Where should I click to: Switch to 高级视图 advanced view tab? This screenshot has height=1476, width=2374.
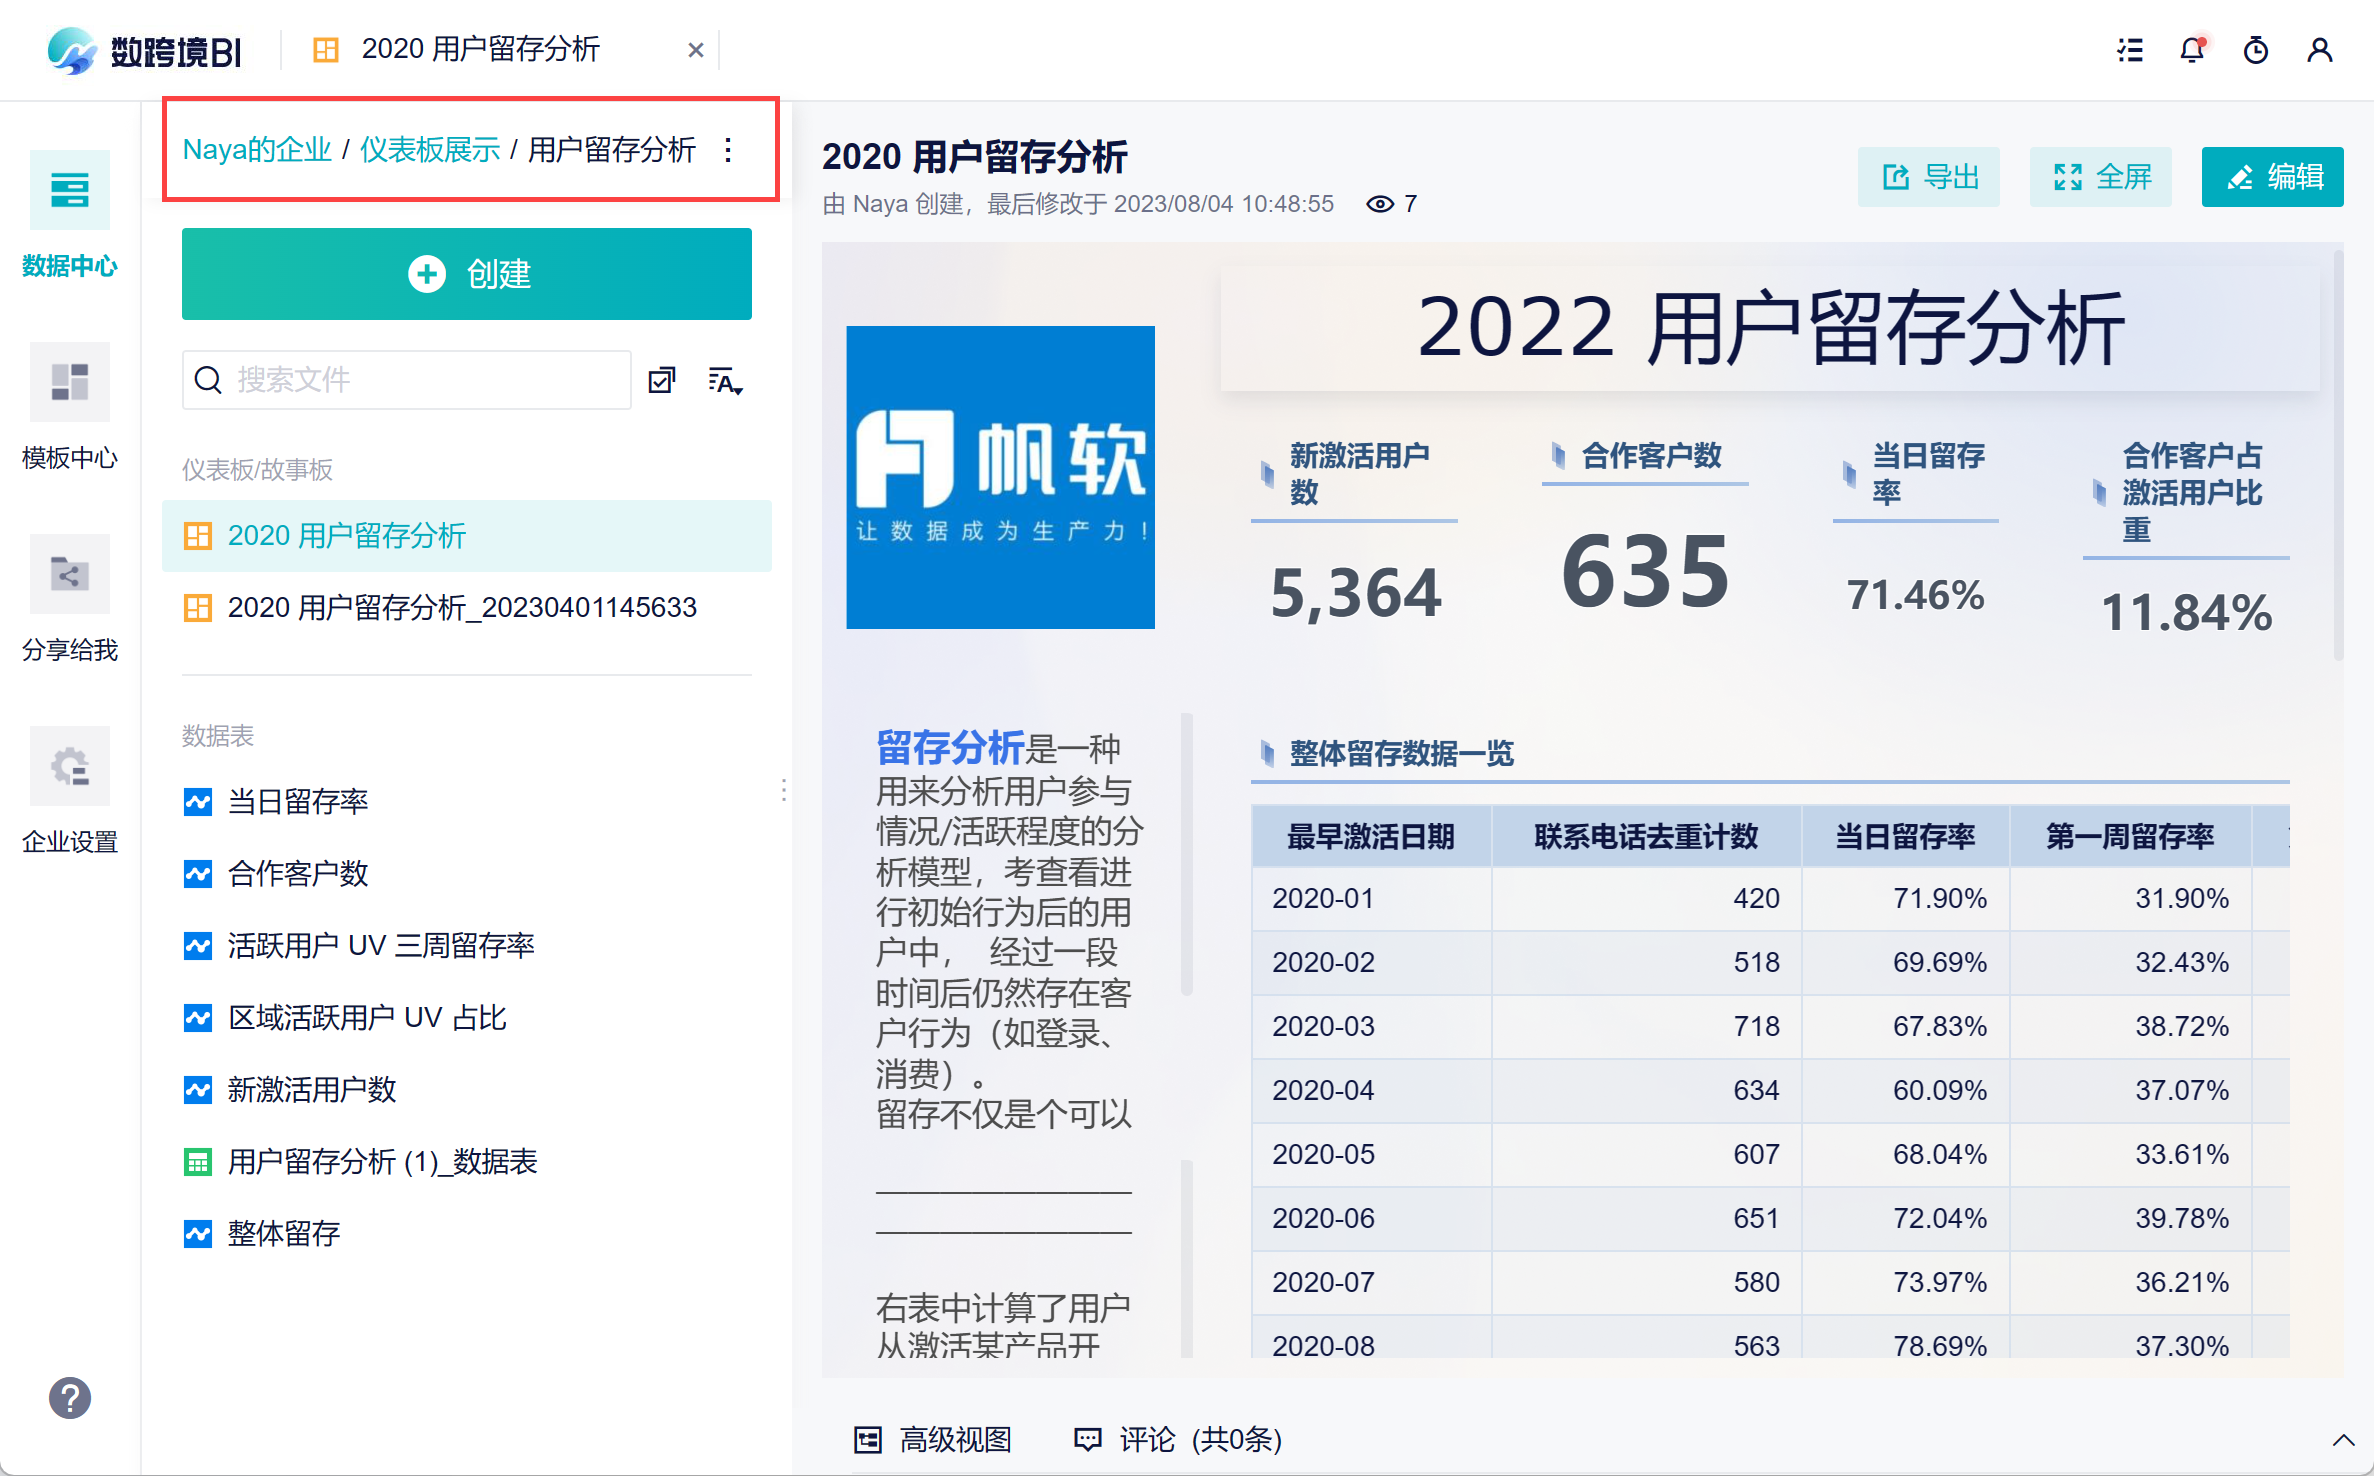click(x=933, y=1440)
